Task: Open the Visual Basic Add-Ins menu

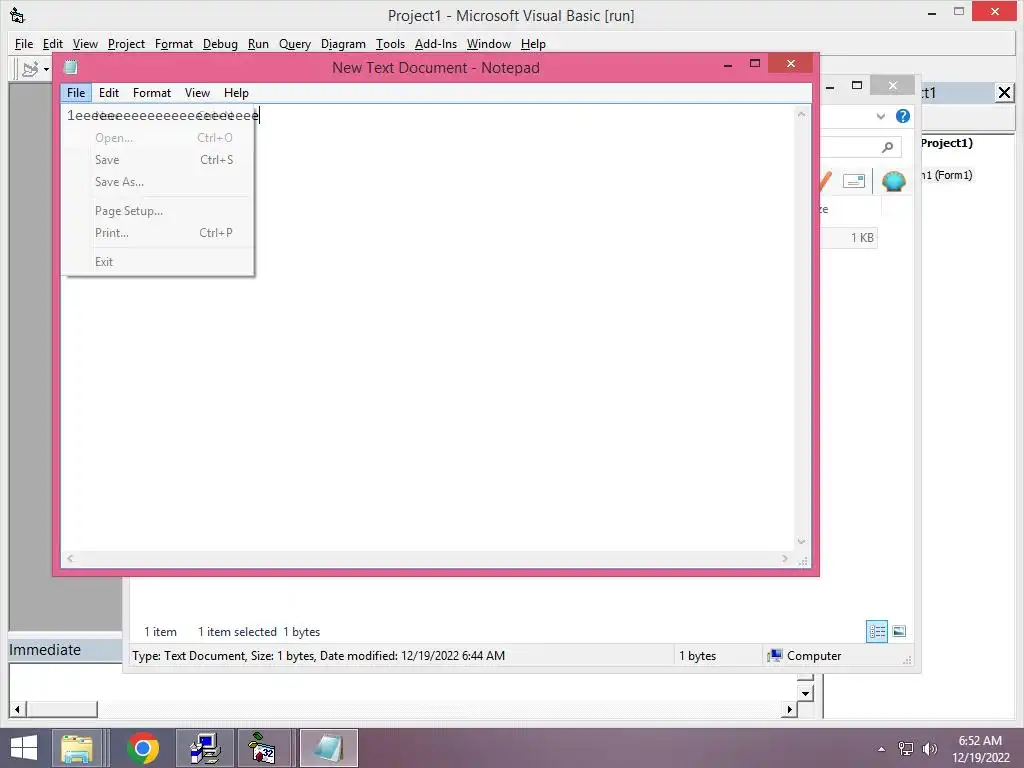Action: point(436,44)
